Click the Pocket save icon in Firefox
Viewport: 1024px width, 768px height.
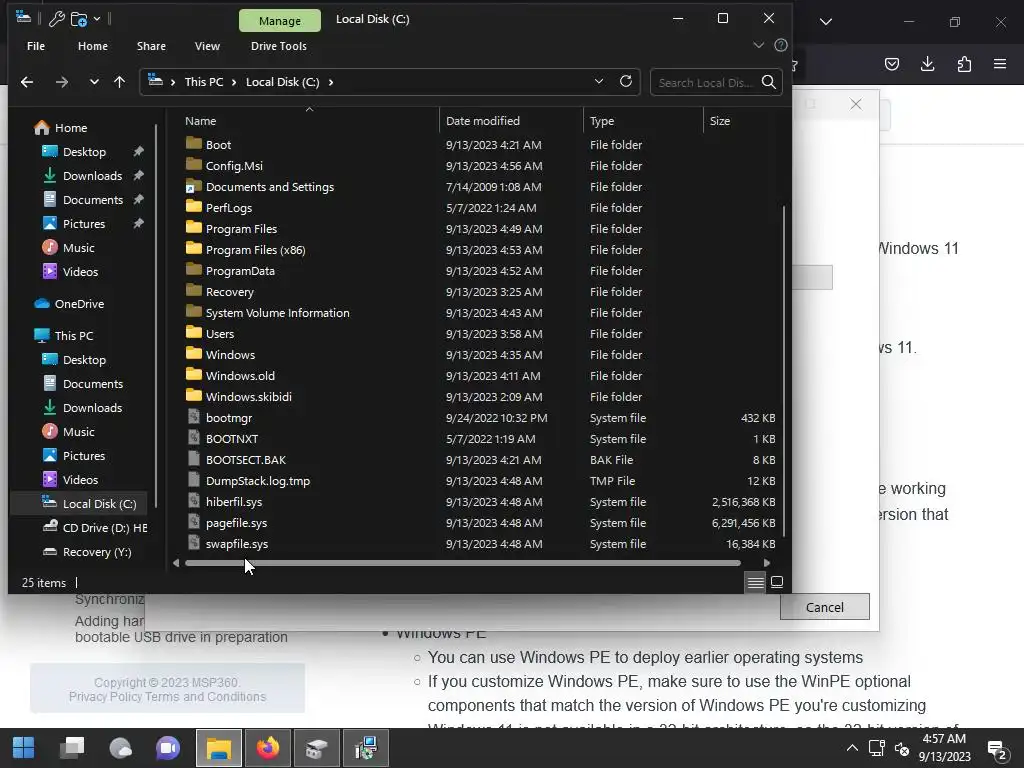pos(891,64)
